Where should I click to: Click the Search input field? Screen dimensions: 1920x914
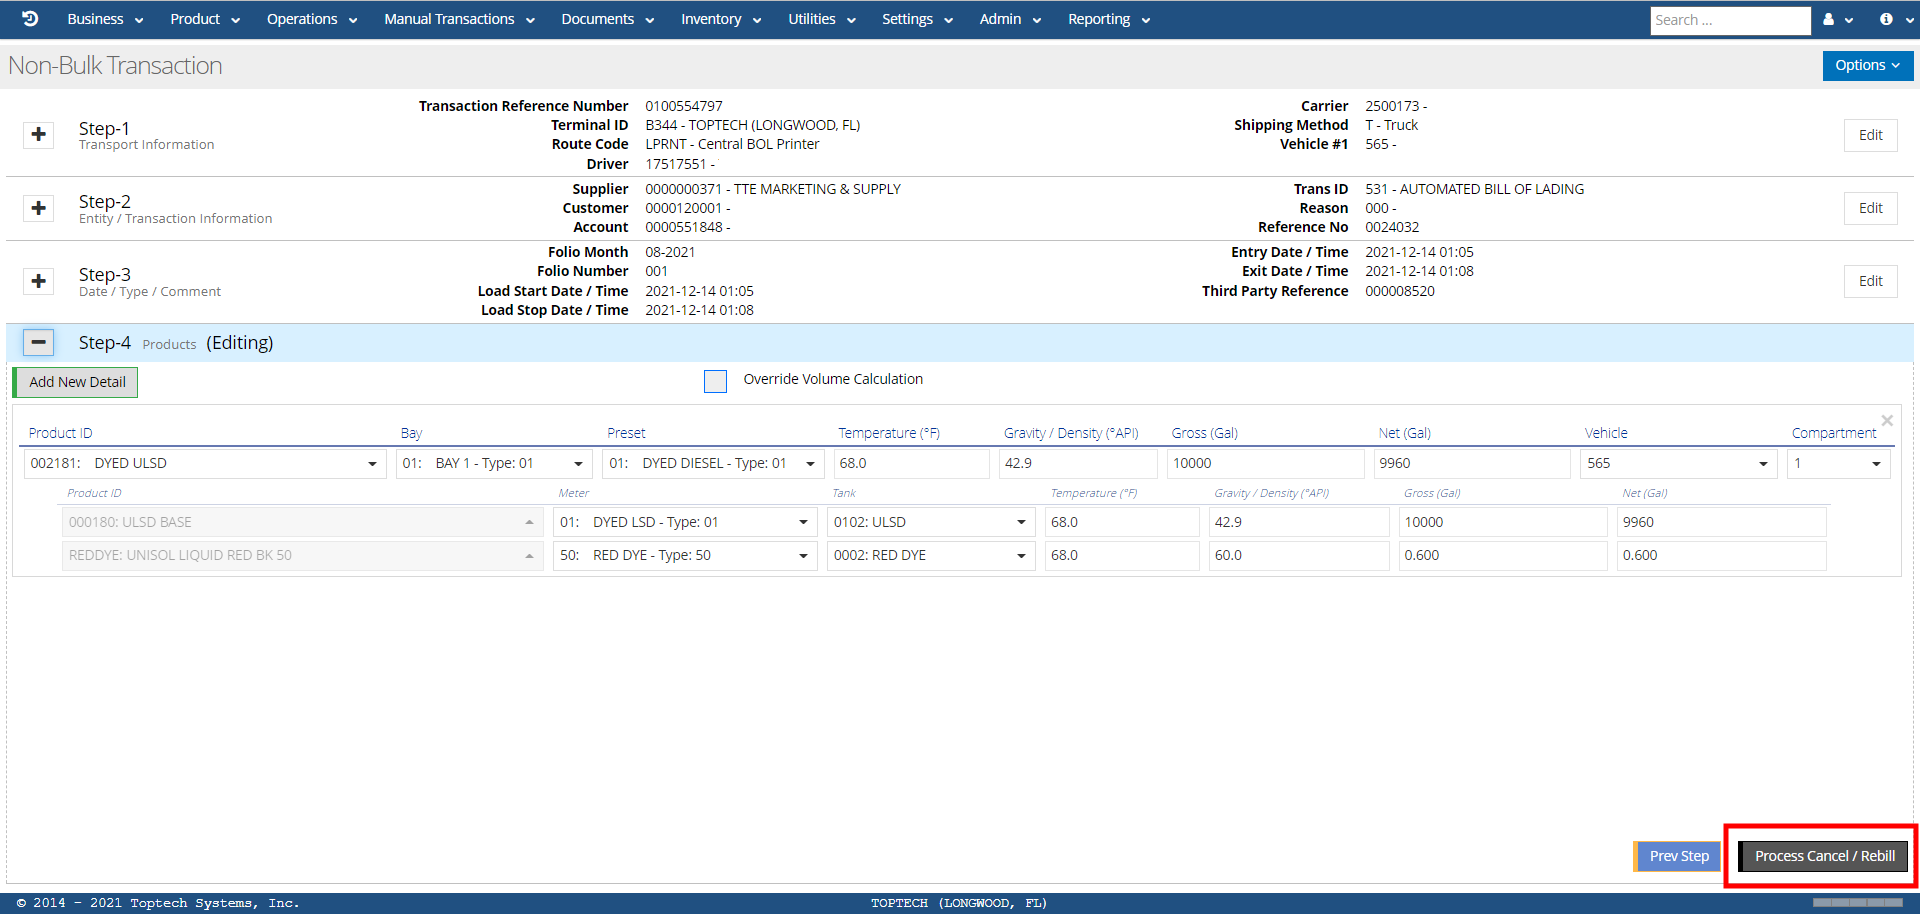[x=1729, y=20]
